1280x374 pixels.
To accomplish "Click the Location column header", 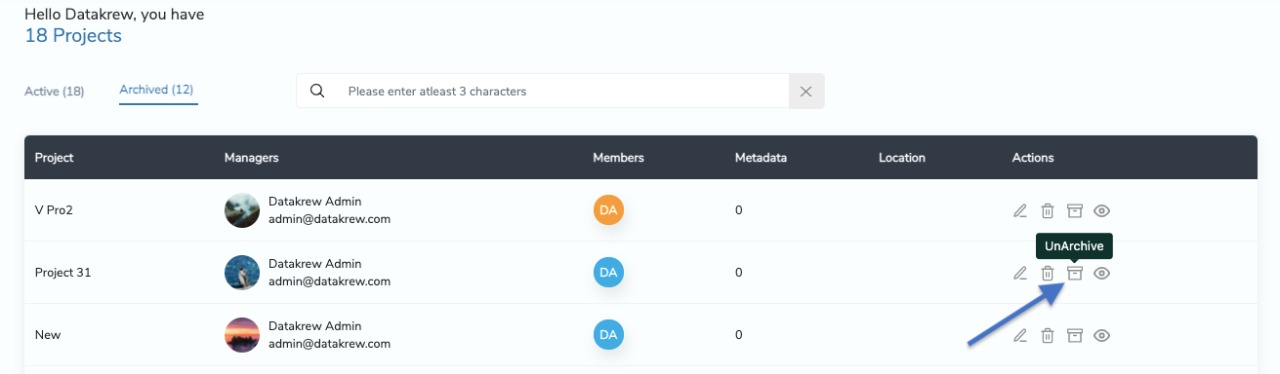I will coord(902,158).
